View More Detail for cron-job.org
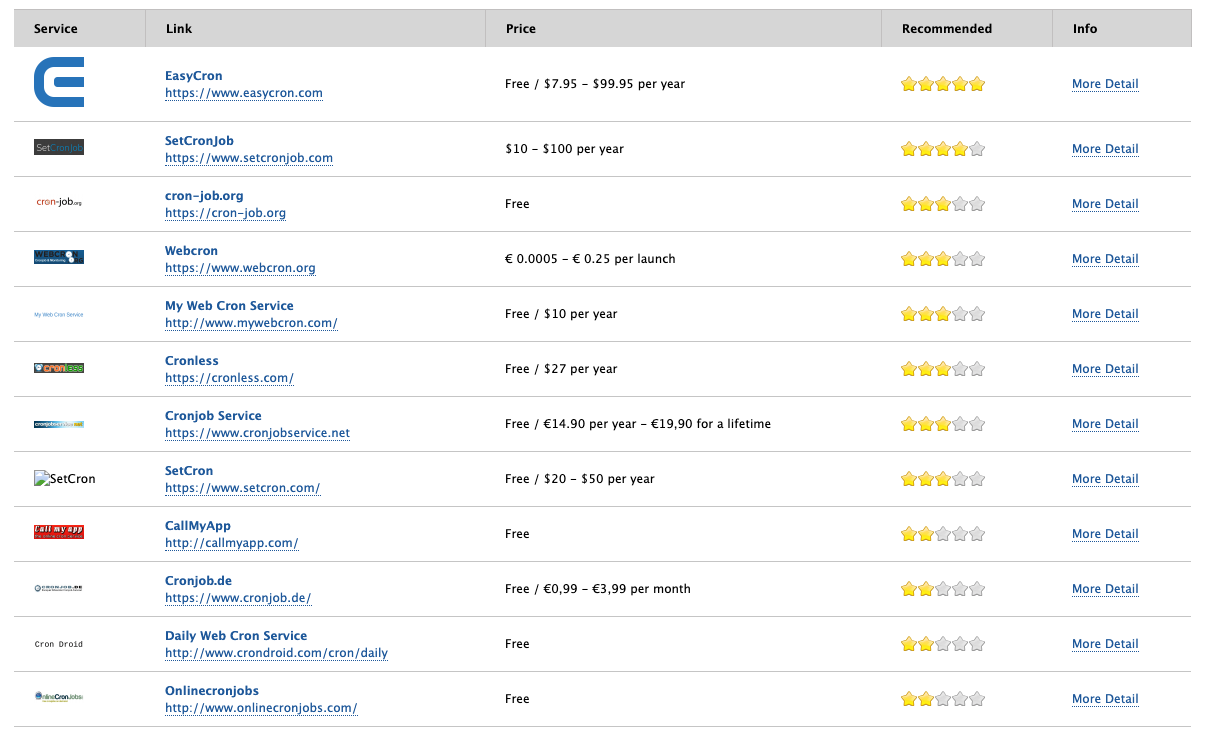 (x=1105, y=204)
